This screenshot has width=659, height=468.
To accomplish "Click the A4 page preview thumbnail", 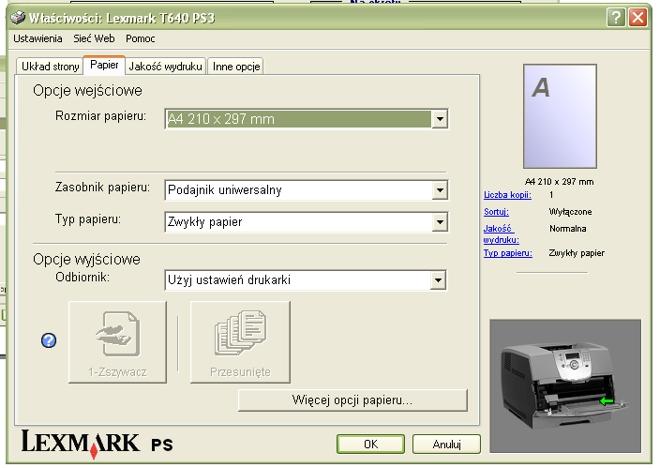I will pyautogui.click(x=560, y=116).
